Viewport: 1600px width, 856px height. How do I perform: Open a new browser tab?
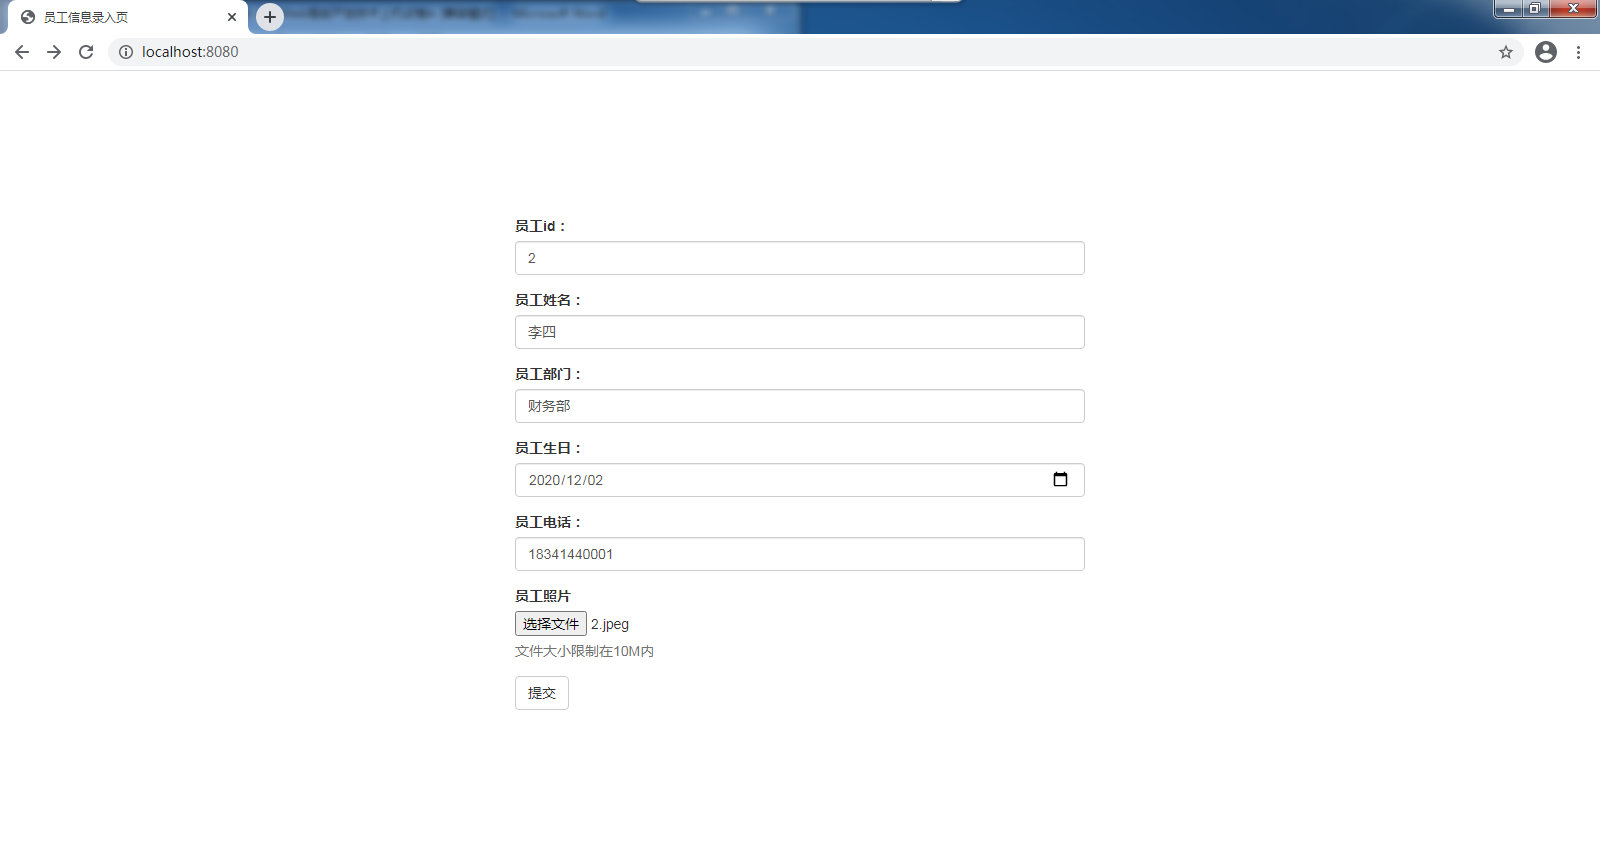[x=270, y=17]
